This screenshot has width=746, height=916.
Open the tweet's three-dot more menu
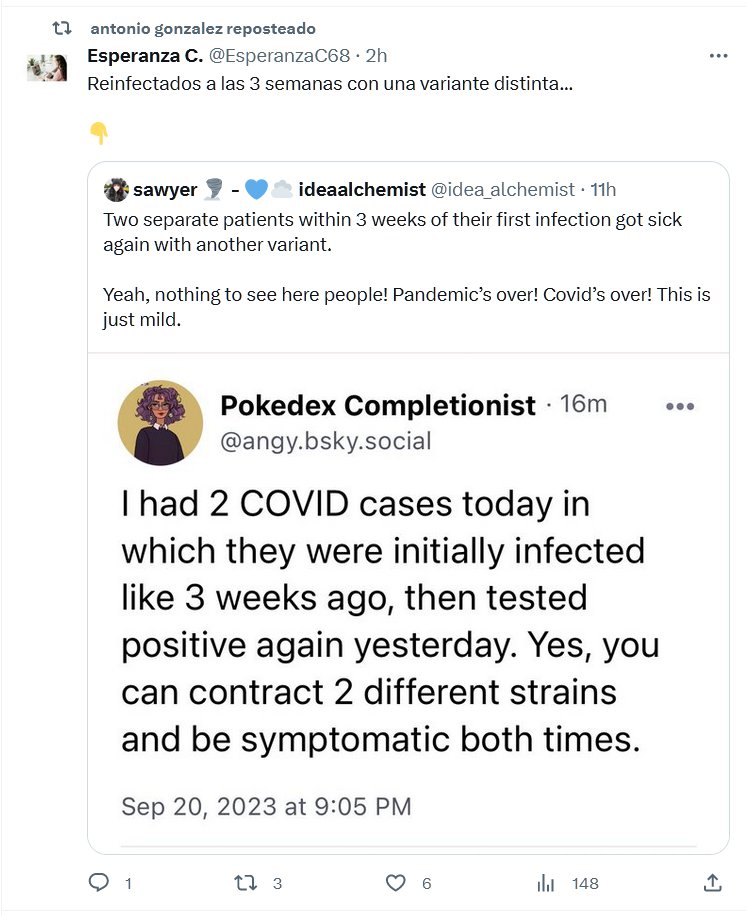pos(718,56)
